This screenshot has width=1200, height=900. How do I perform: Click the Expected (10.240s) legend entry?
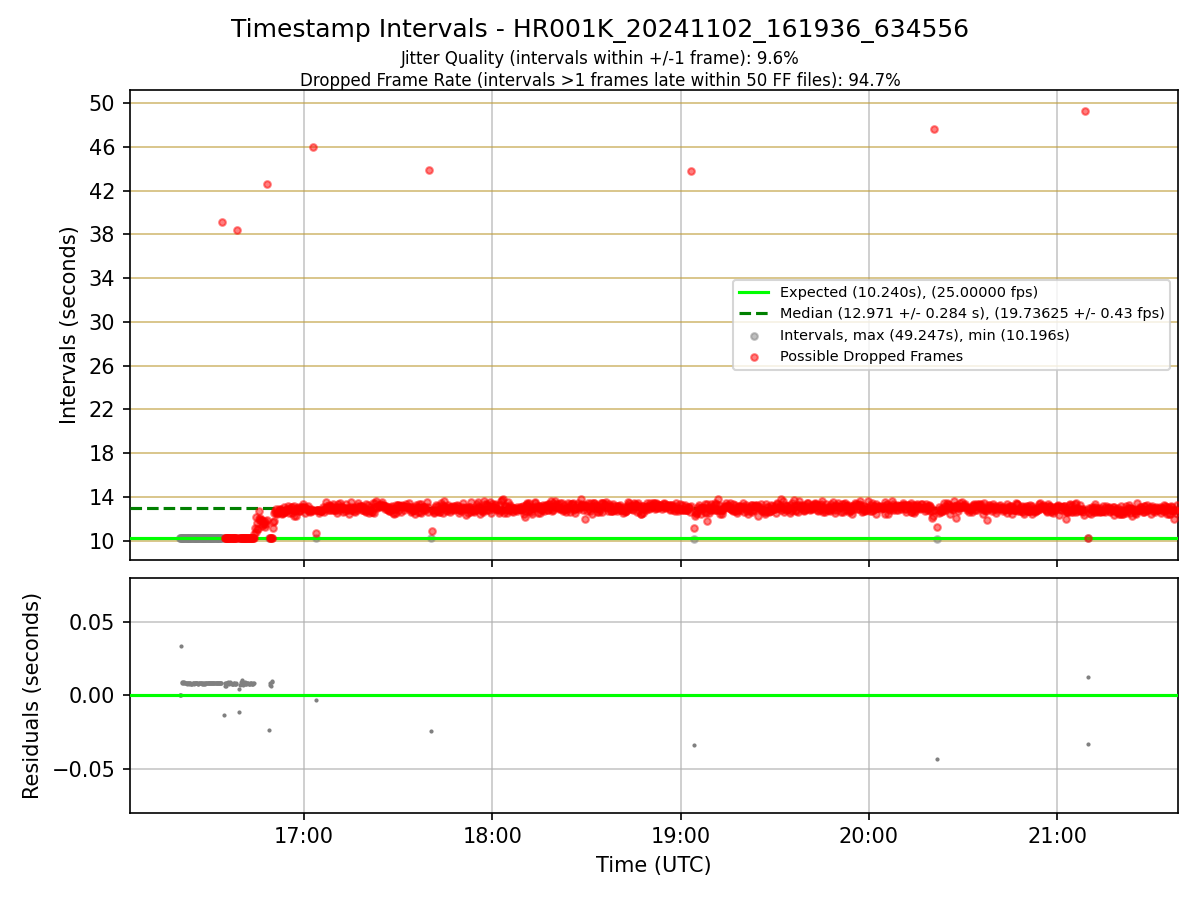(909, 292)
